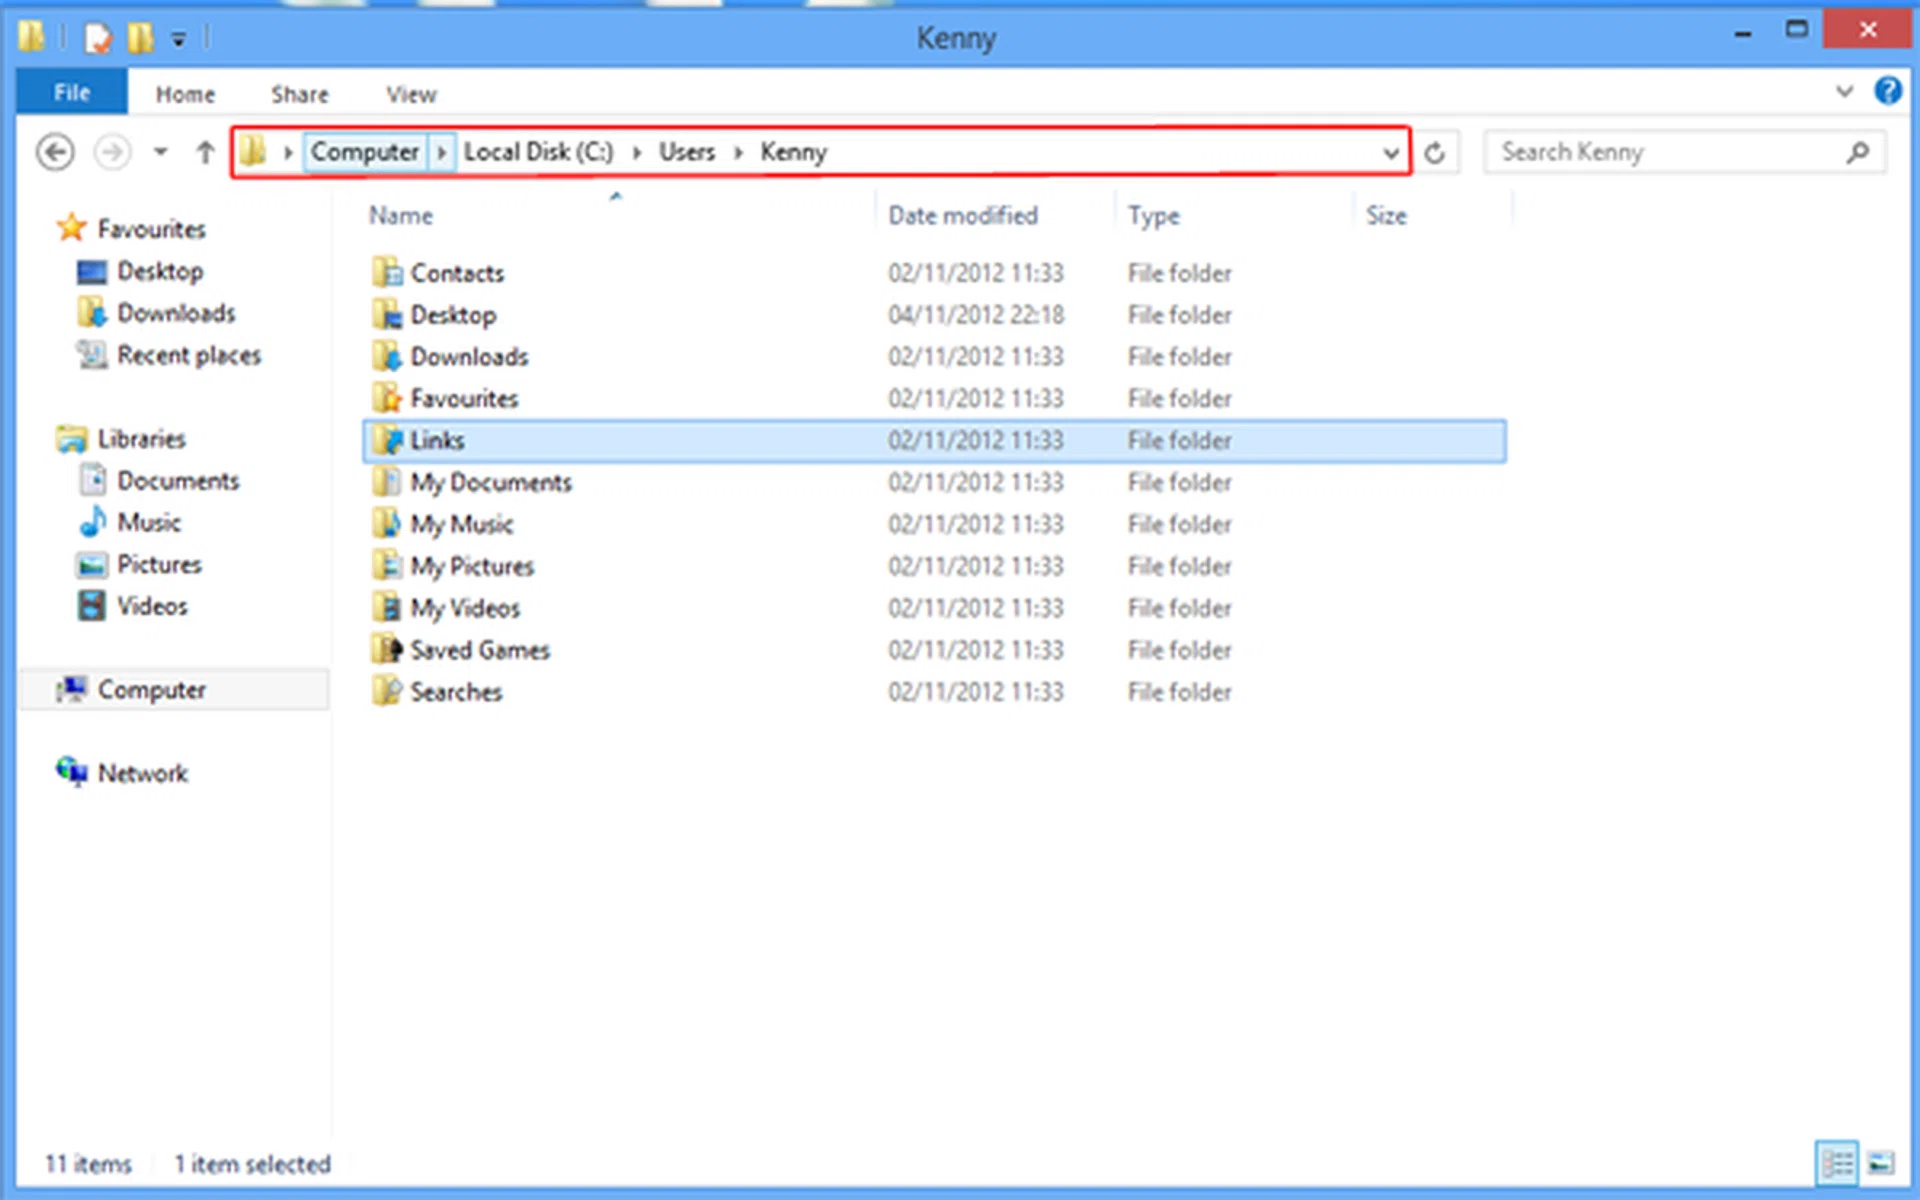
Task: Click the Users breadcrumb in address bar
Action: tap(687, 152)
